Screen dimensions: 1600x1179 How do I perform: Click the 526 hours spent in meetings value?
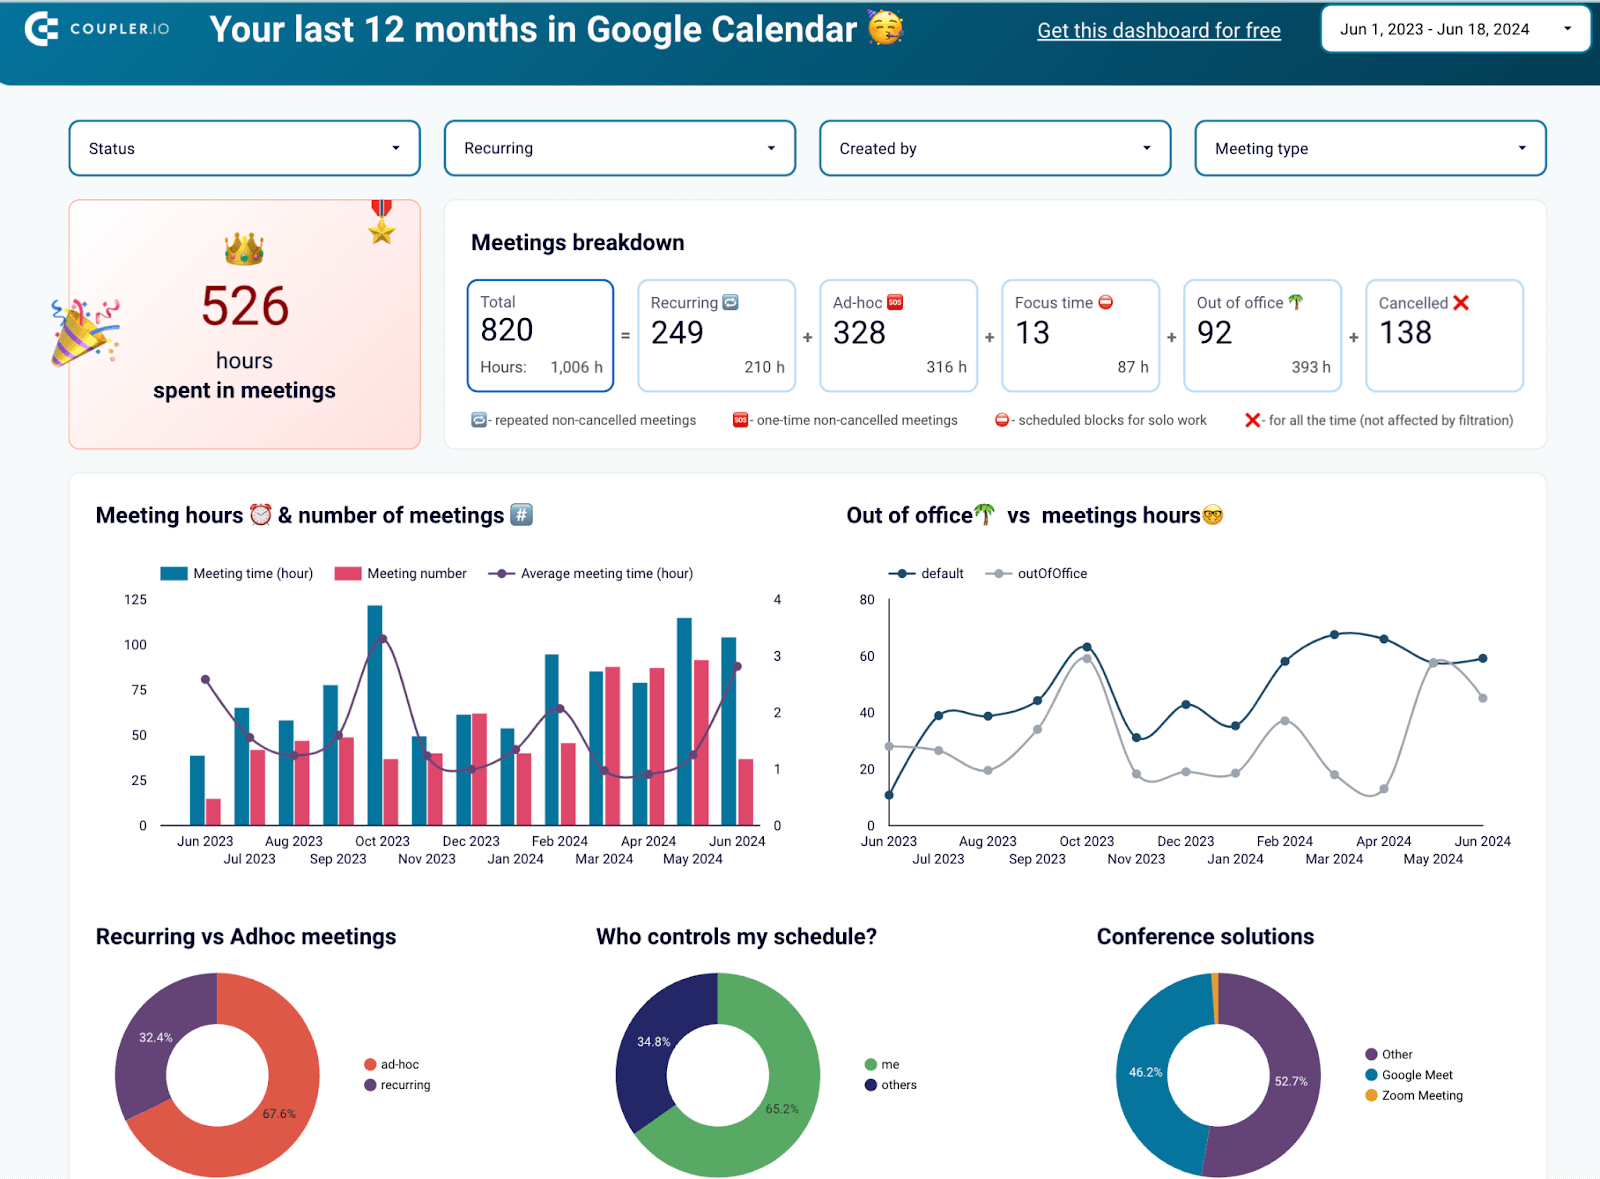coord(245,306)
